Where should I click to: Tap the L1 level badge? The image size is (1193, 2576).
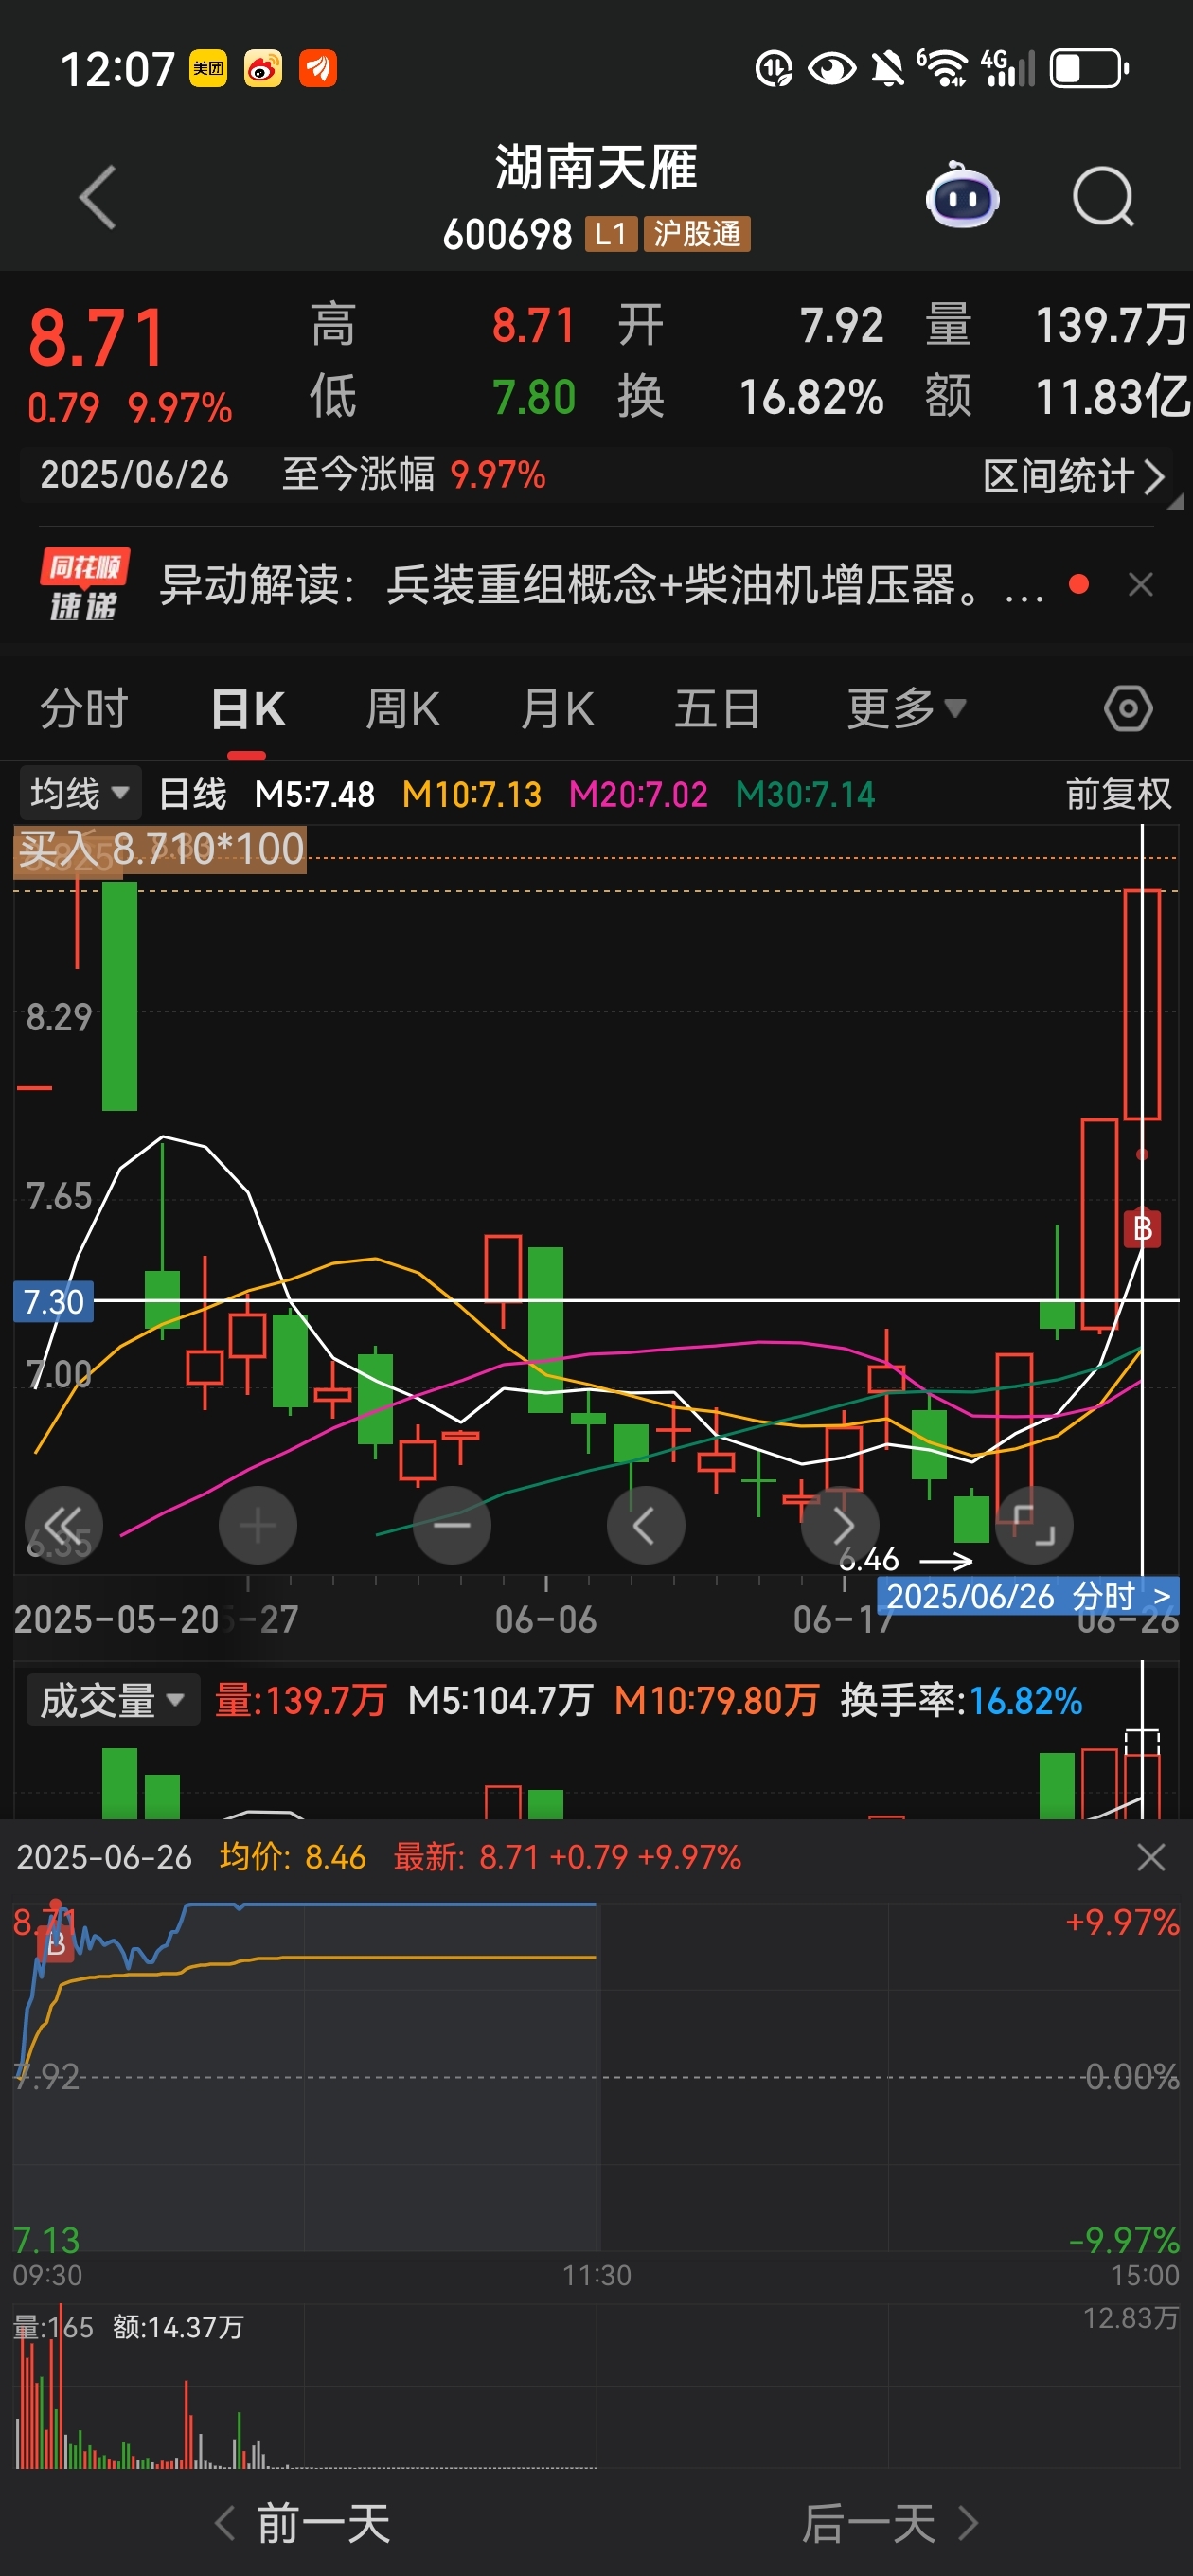[611, 234]
